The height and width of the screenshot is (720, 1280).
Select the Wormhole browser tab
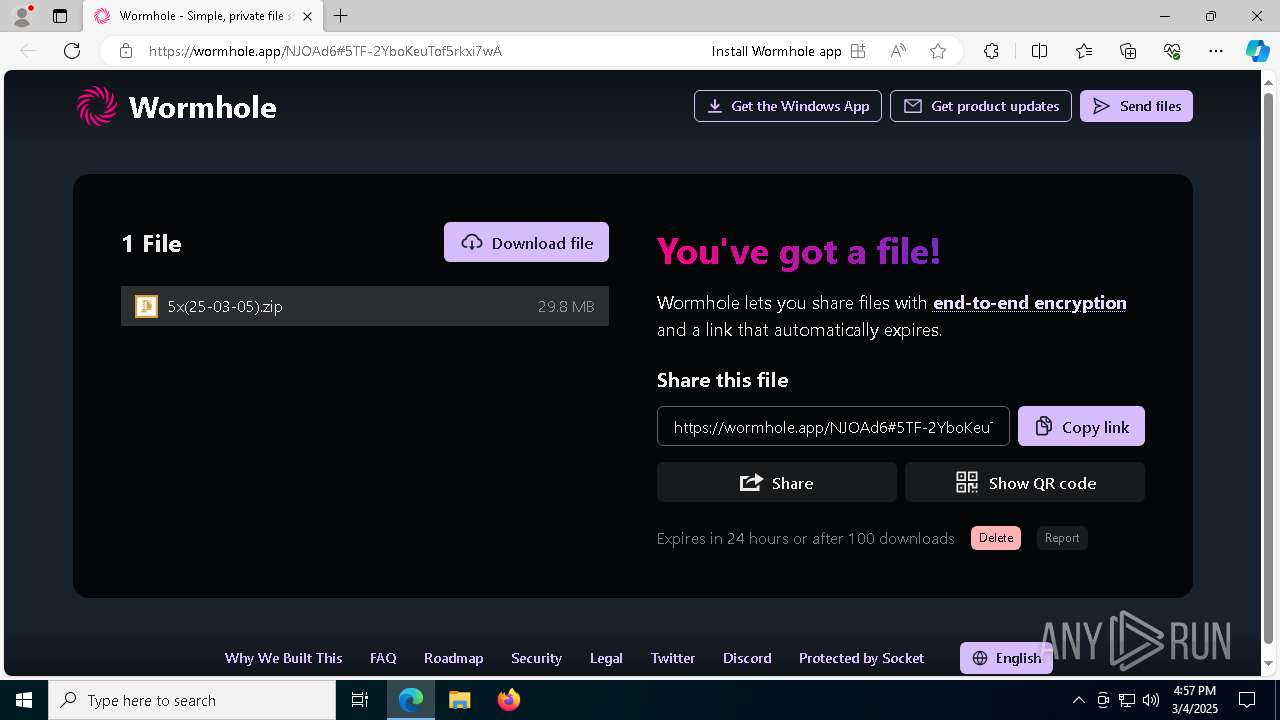(205, 16)
